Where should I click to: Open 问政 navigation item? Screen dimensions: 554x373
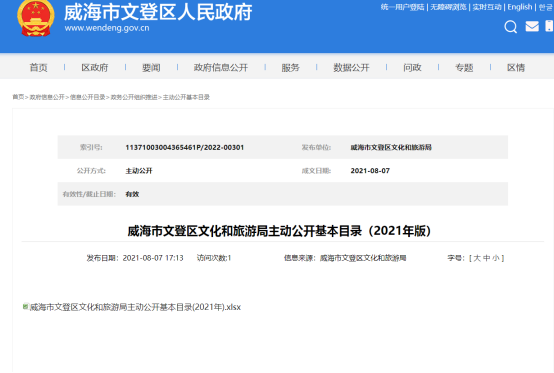click(x=412, y=67)
